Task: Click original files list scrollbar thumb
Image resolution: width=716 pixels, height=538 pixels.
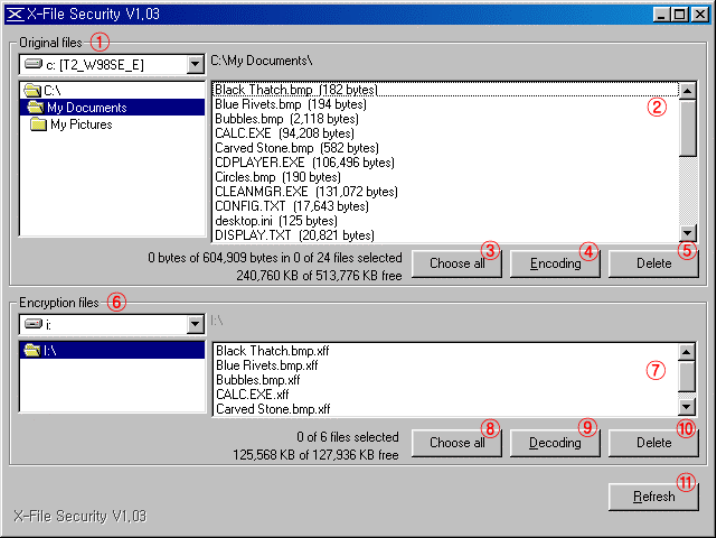Action: coord(688,128)
